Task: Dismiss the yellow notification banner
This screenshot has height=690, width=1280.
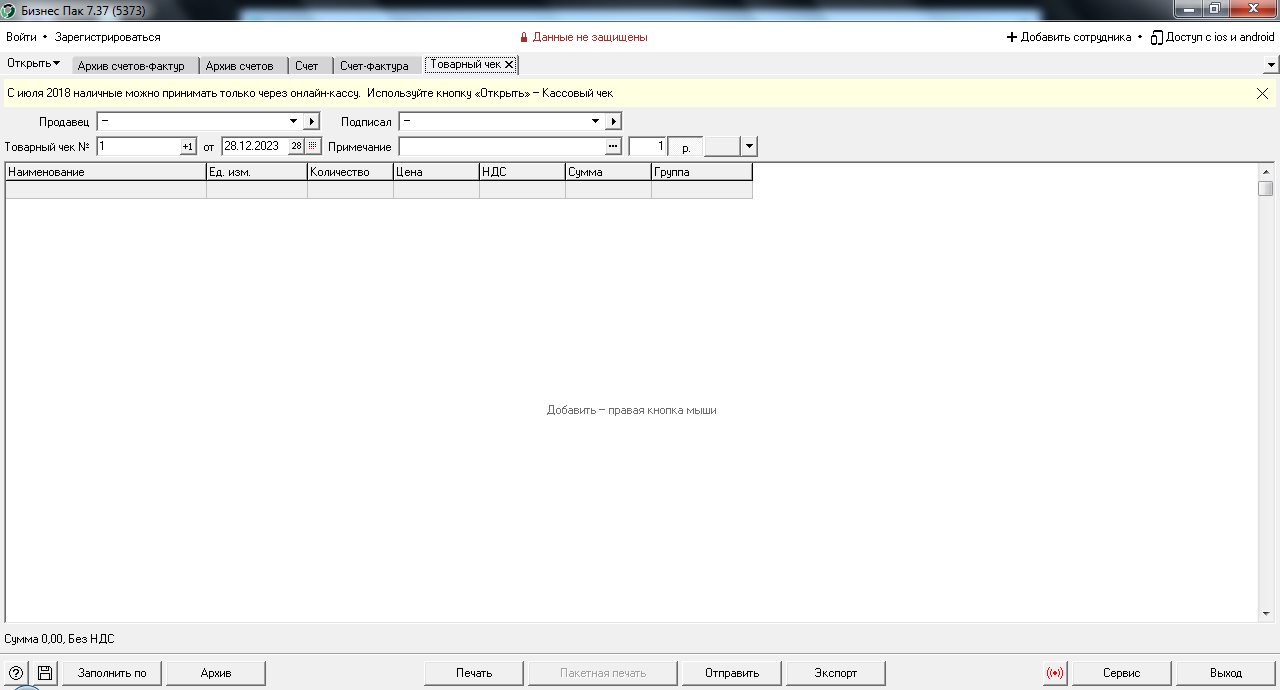Action: (1262, 93)
